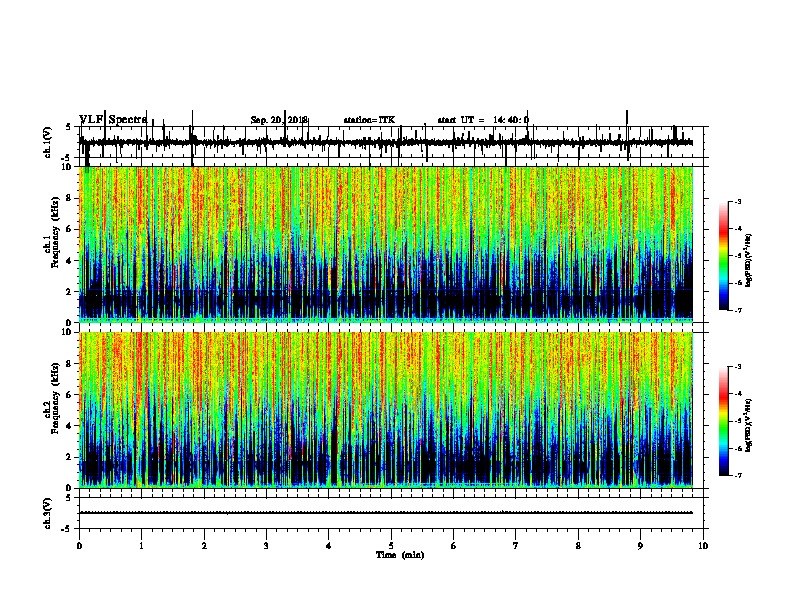792x612 pixels.
Task: Click the "7" minute tick label
Action: point(516,546)
